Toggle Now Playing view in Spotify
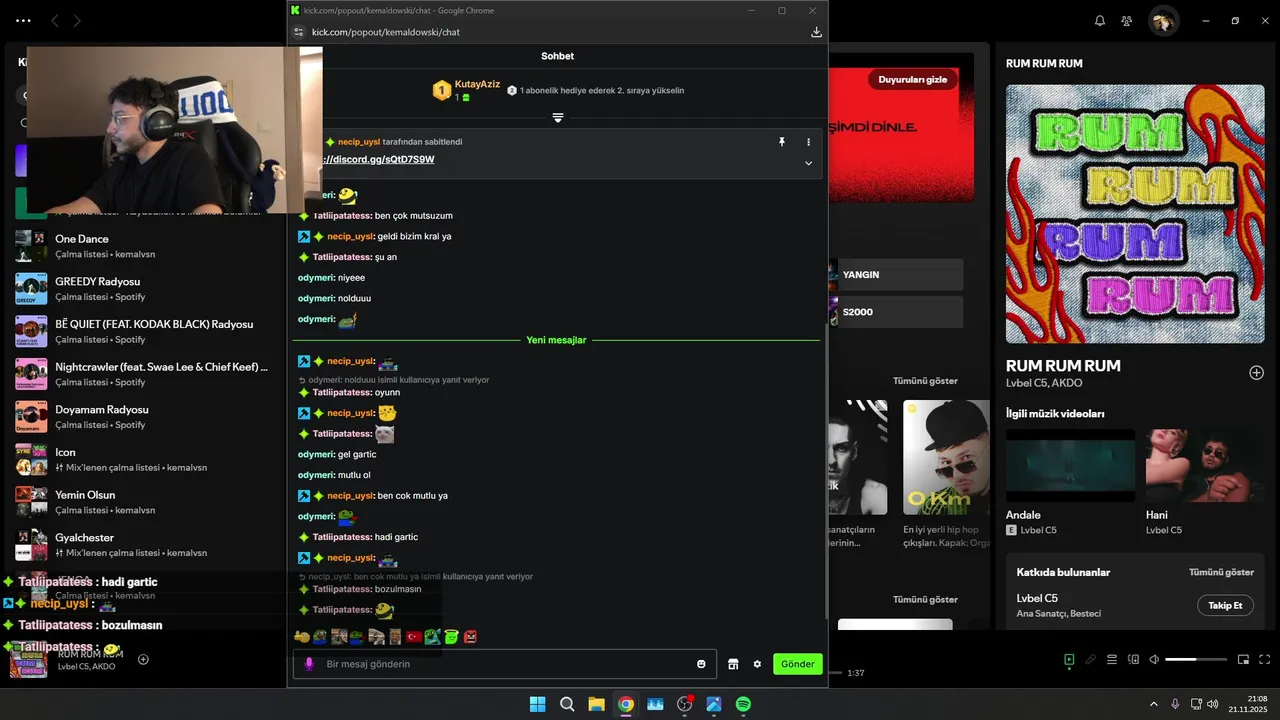The height and width of the screenshot is (720, 1280). tap(1069, 660)
